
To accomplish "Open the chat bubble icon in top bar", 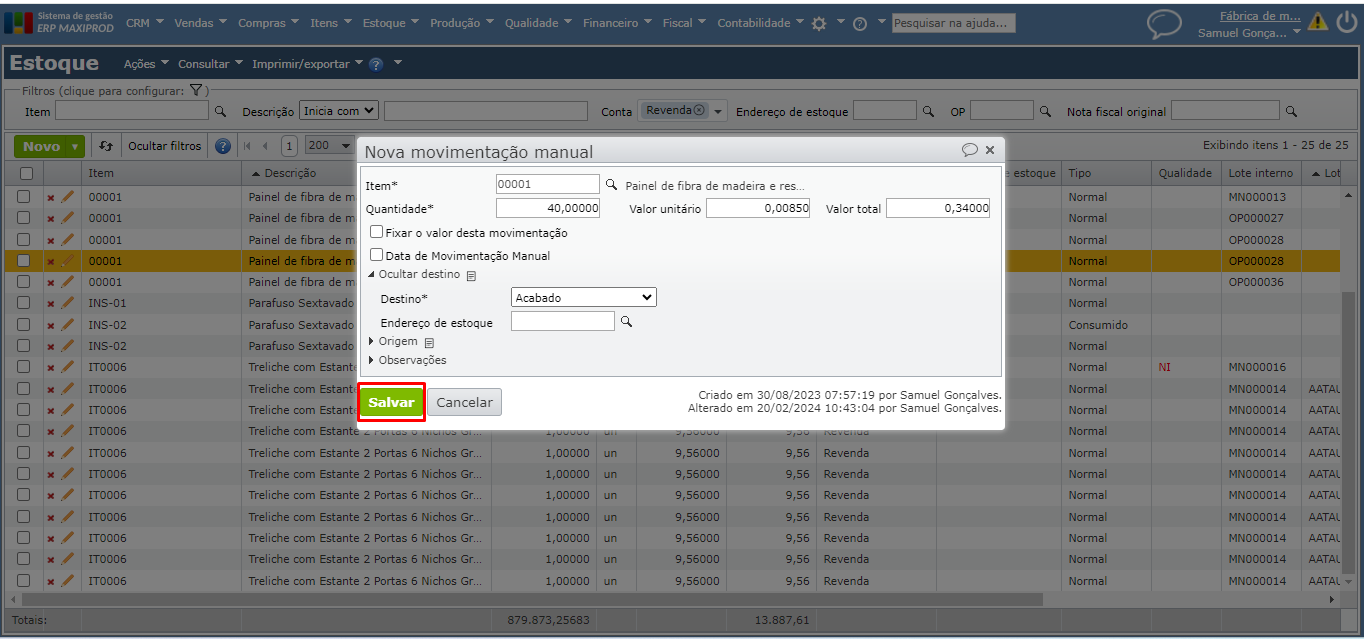I will 1163,24.
